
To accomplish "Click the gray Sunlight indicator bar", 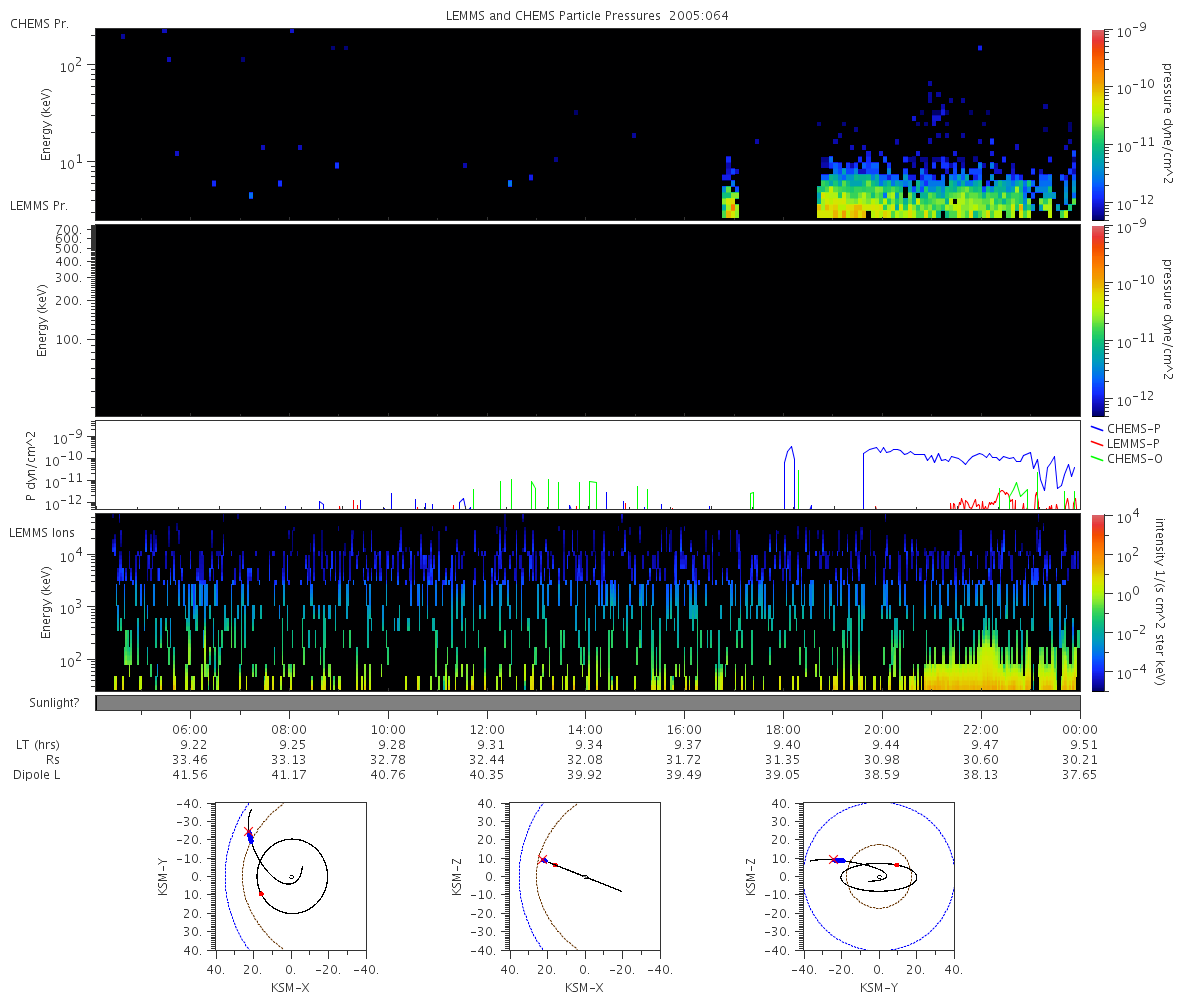I will coord(588,703).
